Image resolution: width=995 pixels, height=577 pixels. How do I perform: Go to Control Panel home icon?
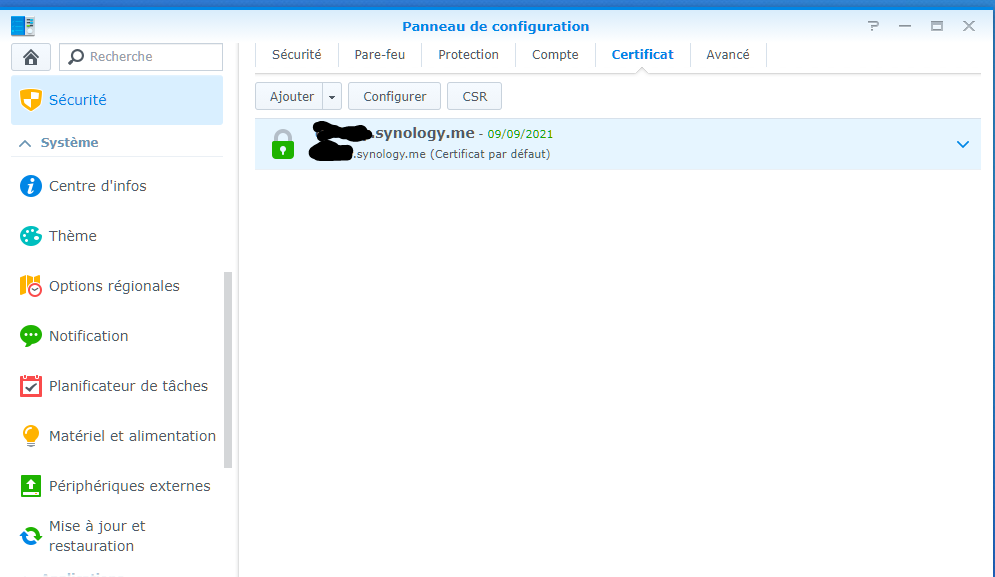click(30, 57)
